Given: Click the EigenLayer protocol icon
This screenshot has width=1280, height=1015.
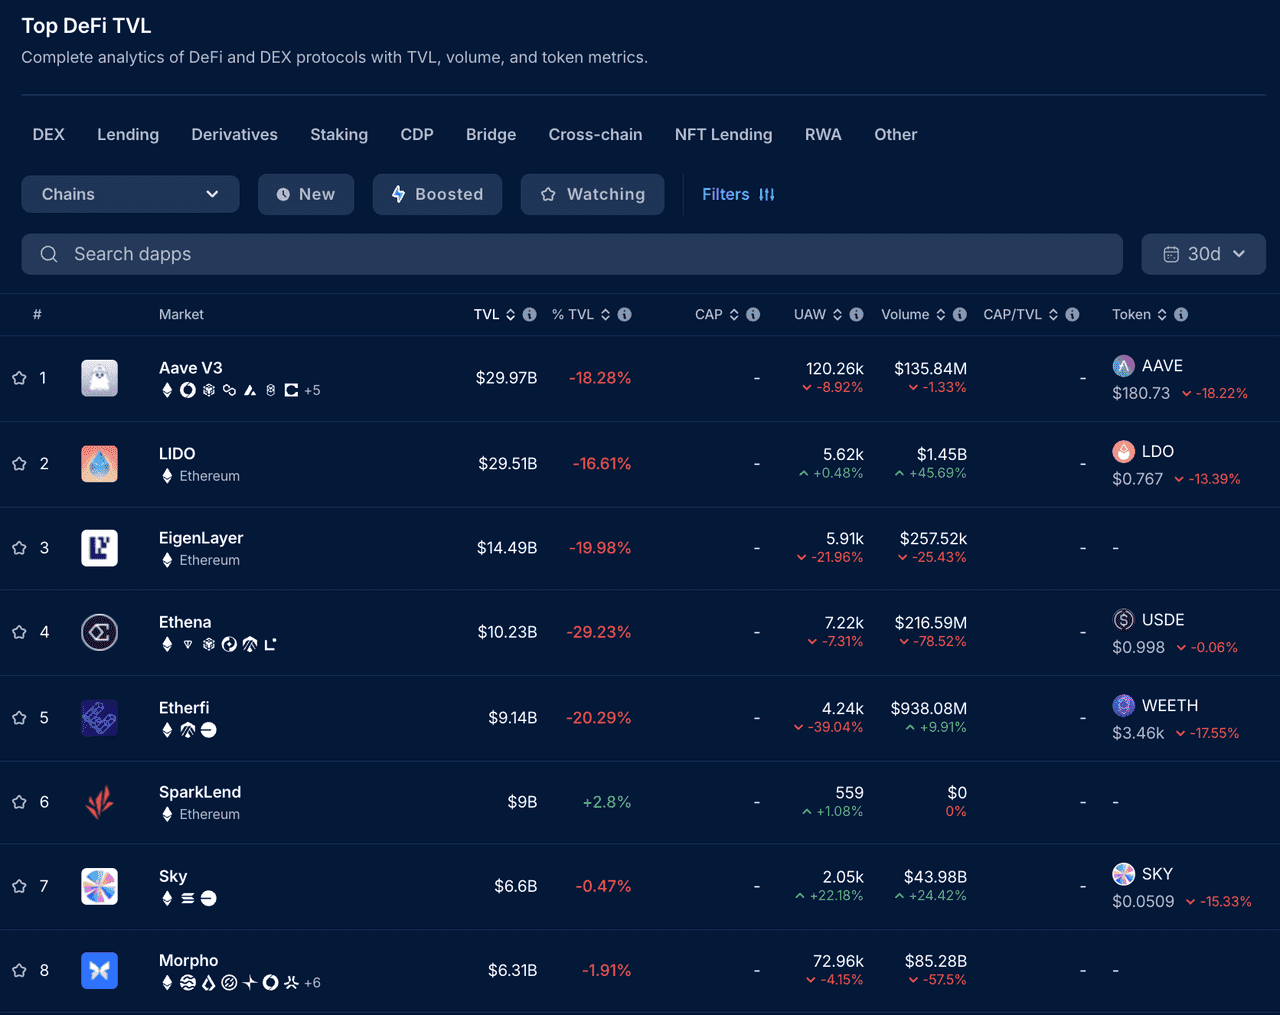Looking at the screenshot, I should tap(99, 548).
